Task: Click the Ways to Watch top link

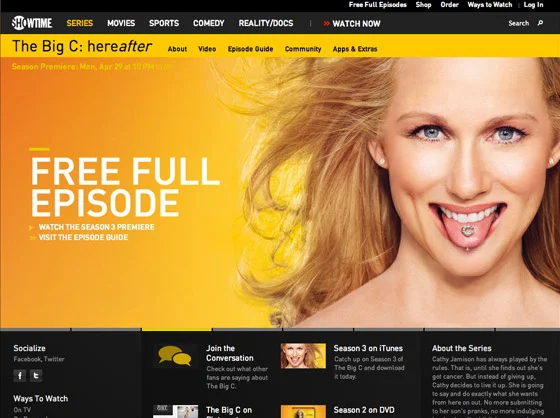Action: pyautogui.click(x=490, y=5)
